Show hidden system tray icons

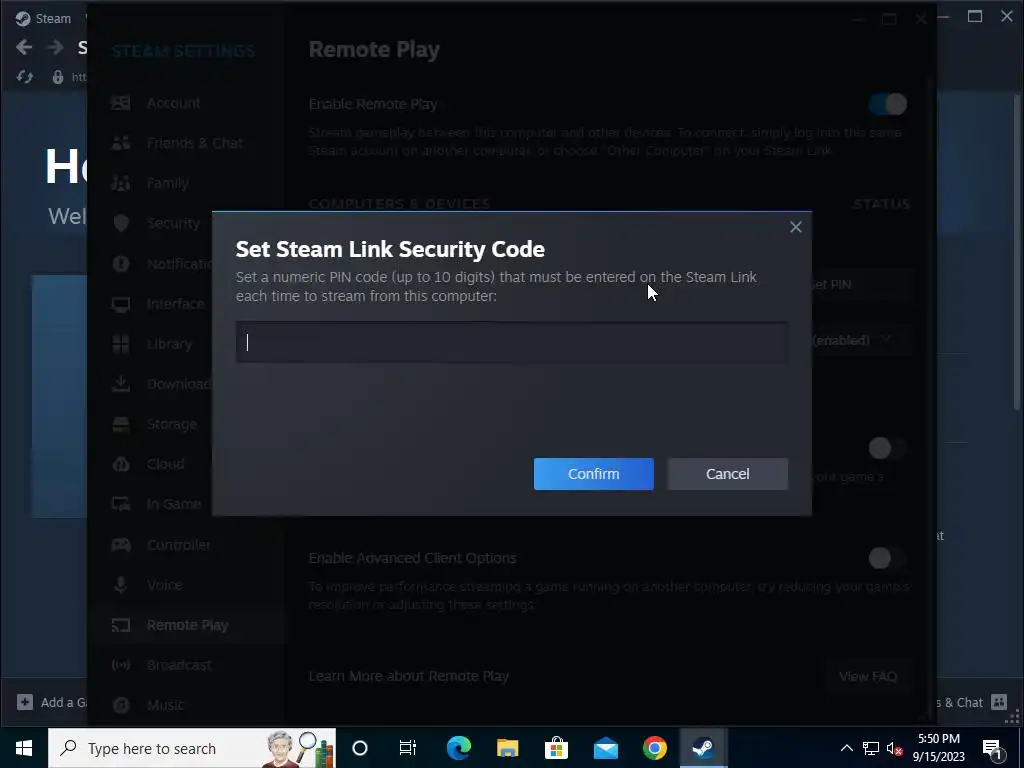tap(846, 748)
